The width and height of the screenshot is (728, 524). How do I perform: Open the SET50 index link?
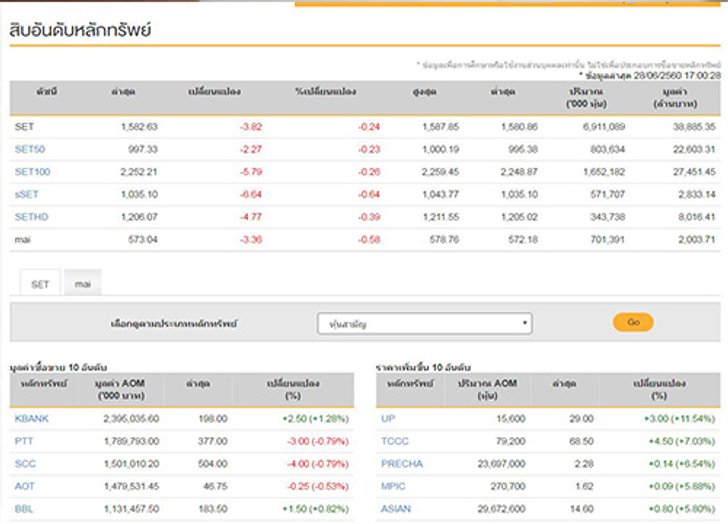30,149
